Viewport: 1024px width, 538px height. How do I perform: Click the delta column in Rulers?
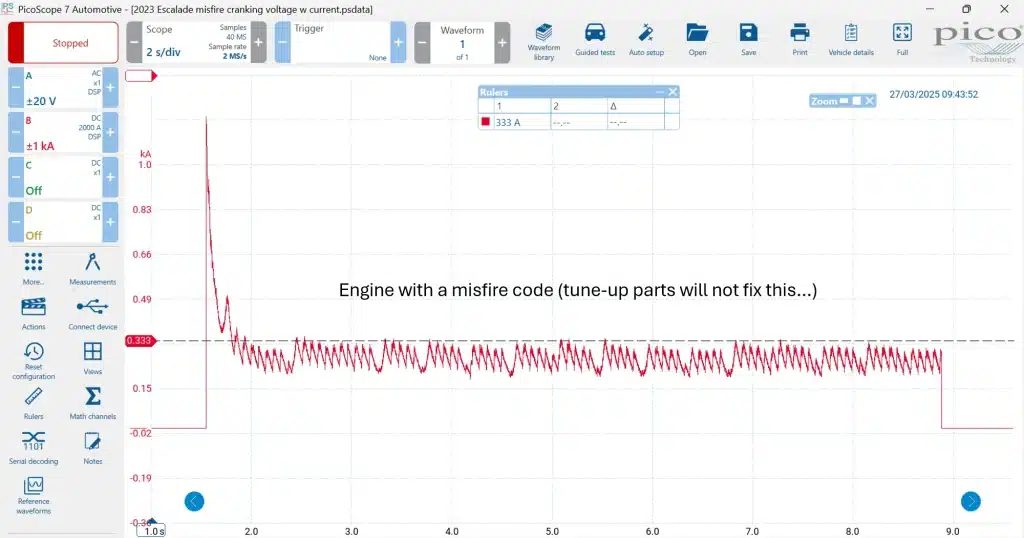click(635, 106)
